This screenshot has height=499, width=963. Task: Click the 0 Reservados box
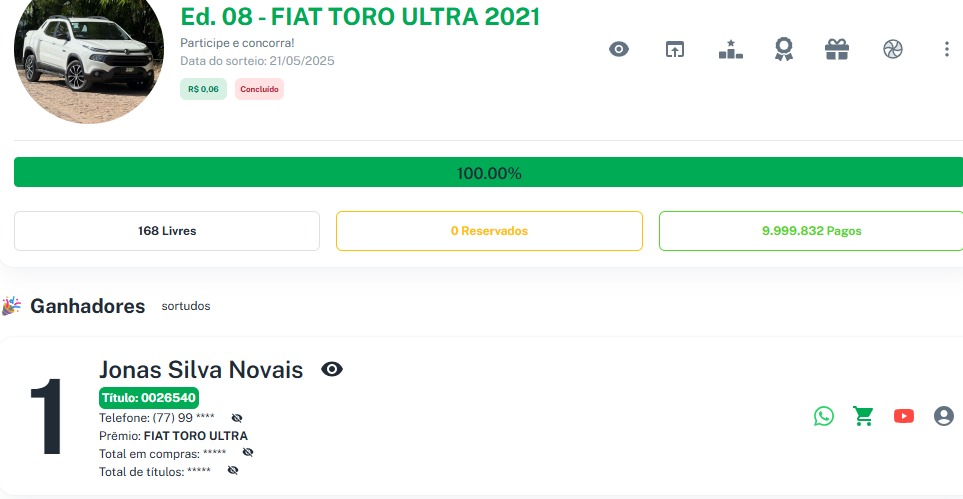pos(489,231)
